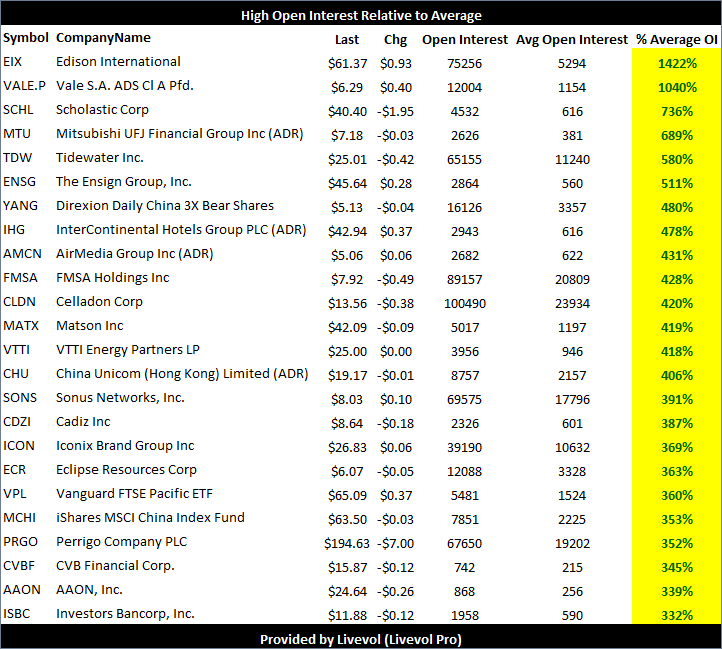Image resolution: width=722 pixels, height=649 pixels.
Task: Select the AAON symbol cell
Action: click(22, 589)
